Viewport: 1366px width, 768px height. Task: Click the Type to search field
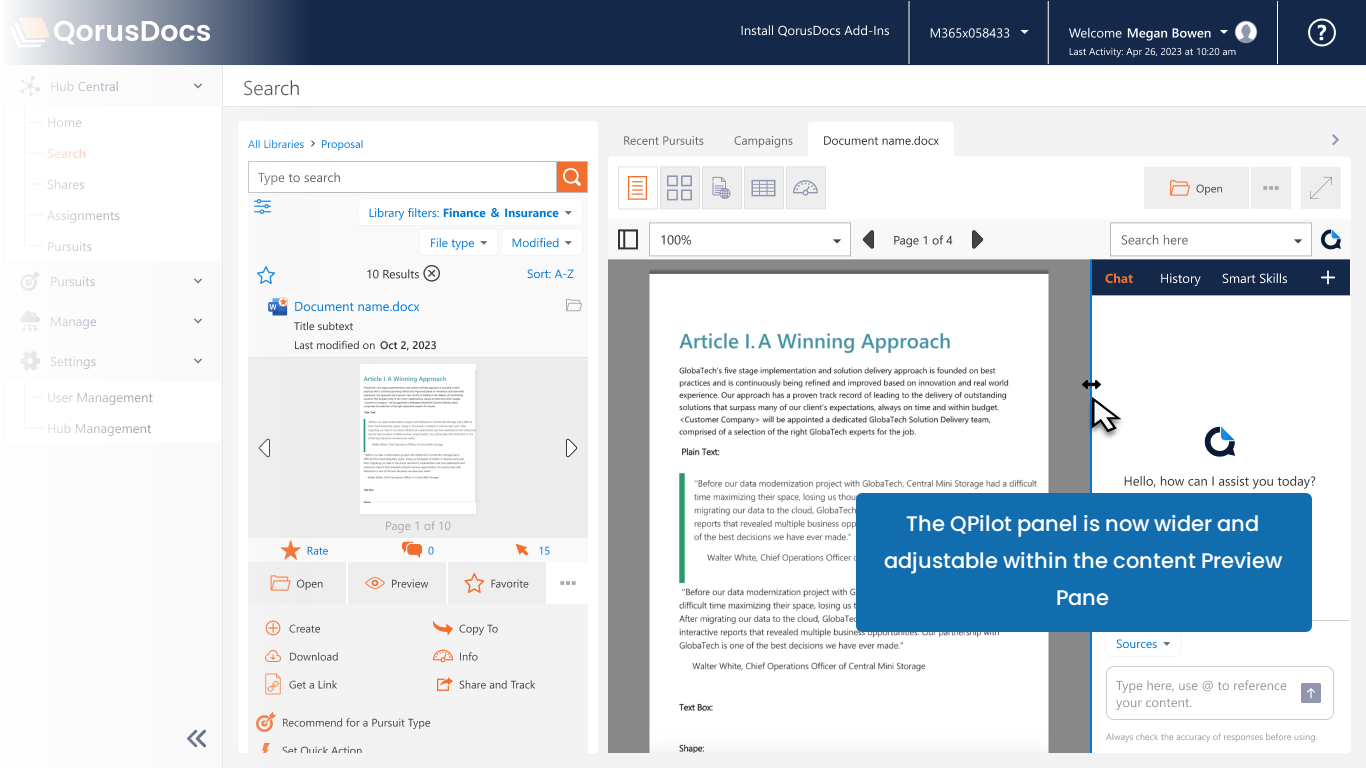[402, 177]
